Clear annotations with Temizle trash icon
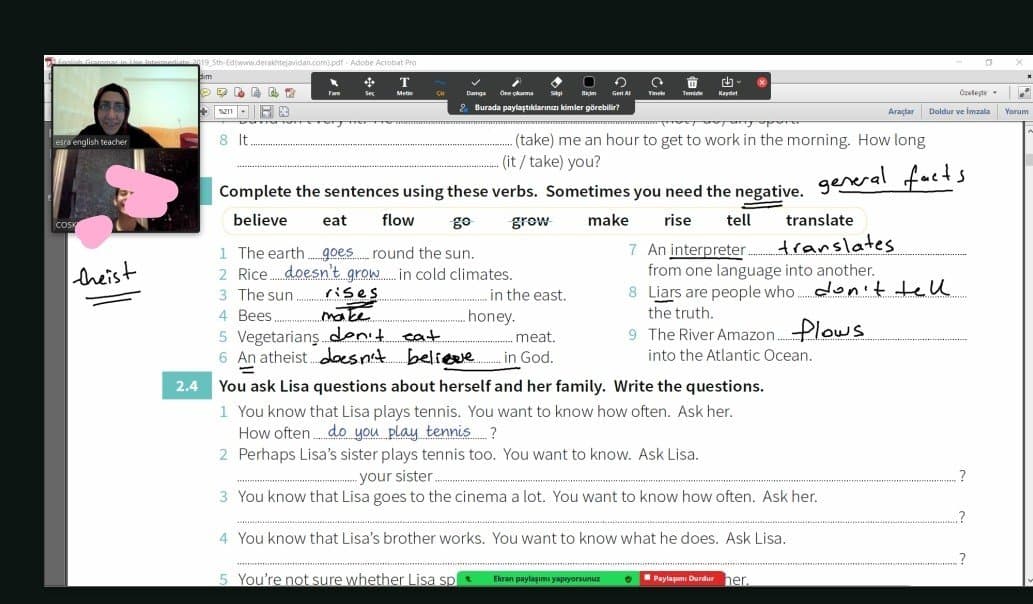The width and height of the screenshot is (1033, 604). point(692,86)
